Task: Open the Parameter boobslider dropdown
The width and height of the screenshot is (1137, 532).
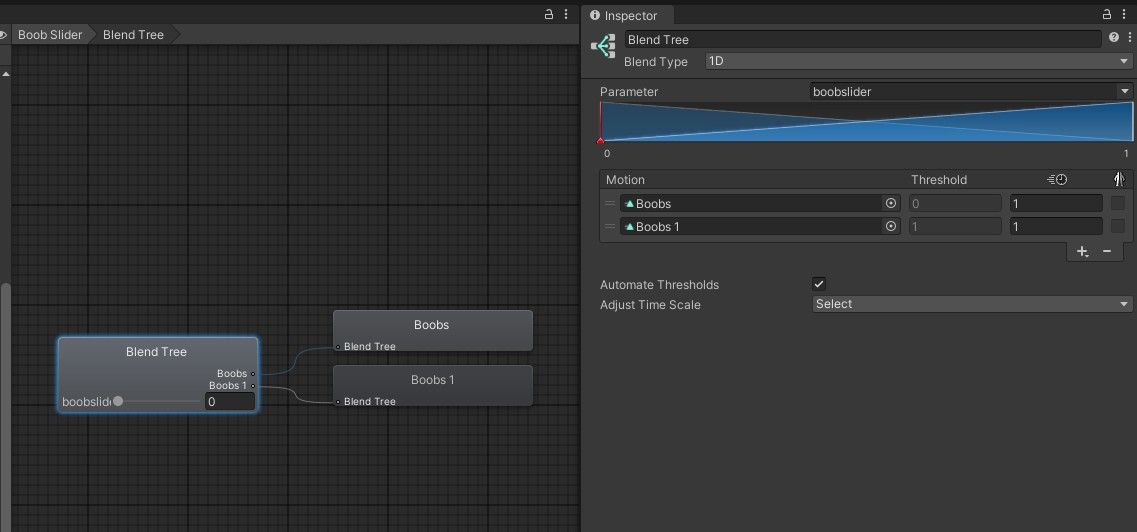Action: click(972, 92)
